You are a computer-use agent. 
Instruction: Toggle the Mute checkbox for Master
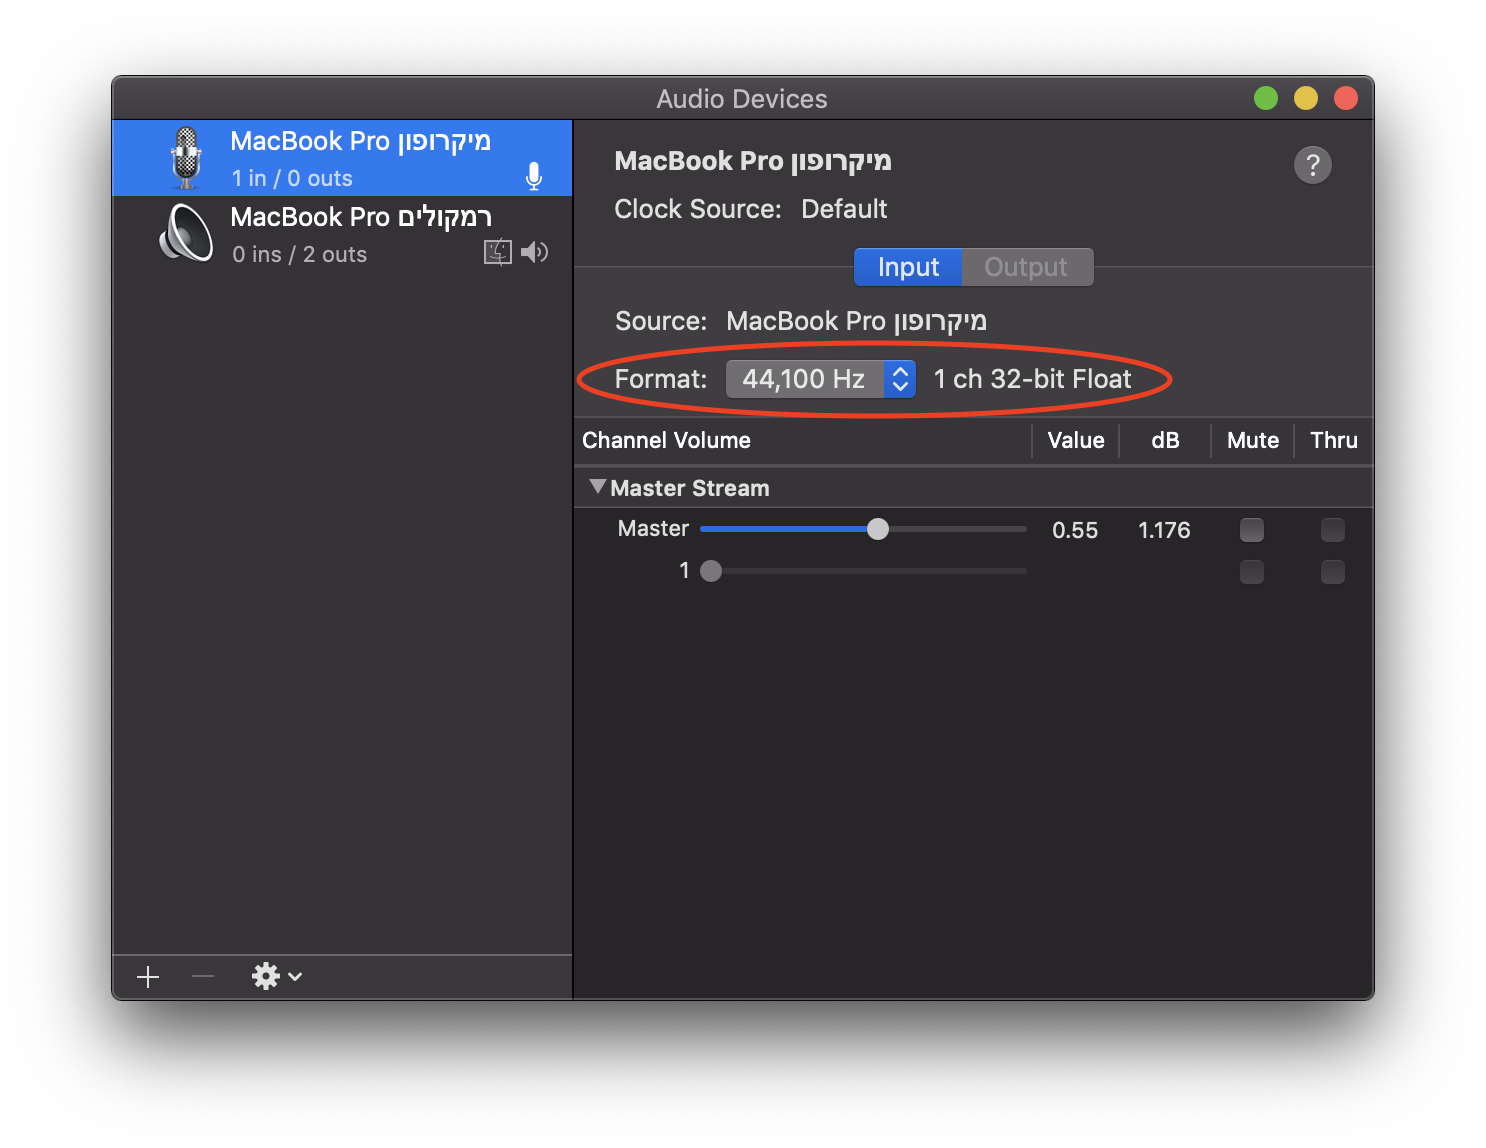point(1252,530)
